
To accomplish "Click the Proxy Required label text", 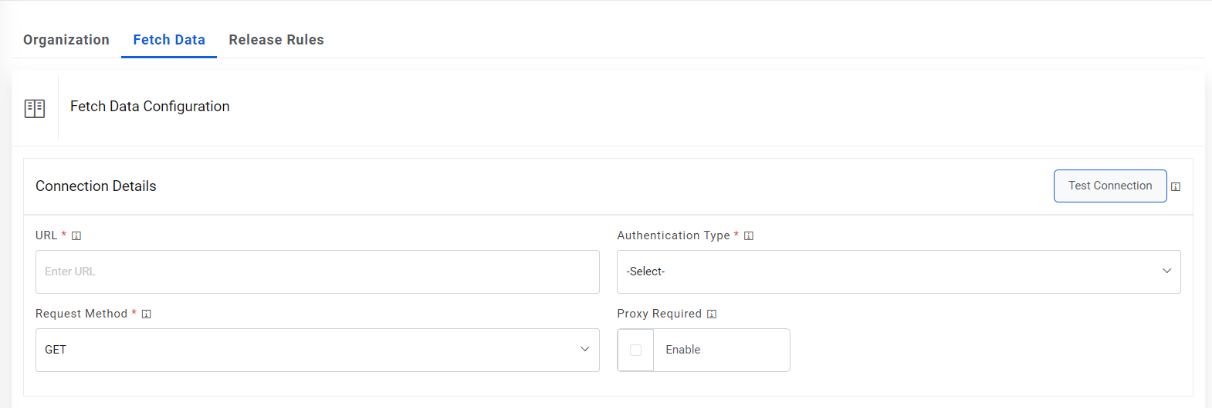I will click(x=659, y=314).
